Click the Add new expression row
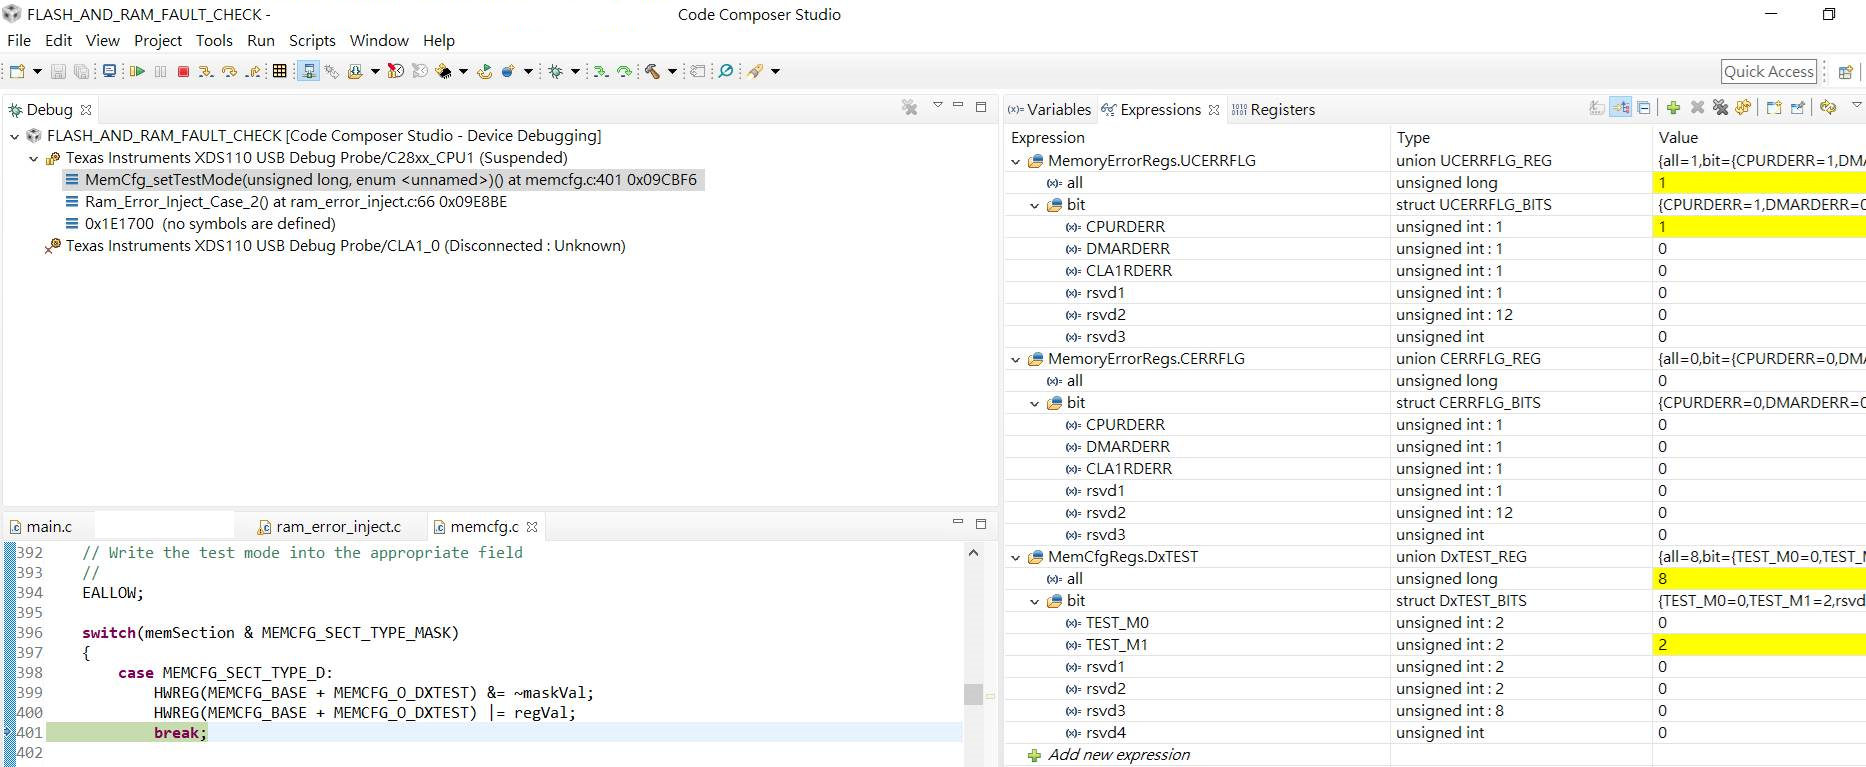The image size is (1866, 767). [1118, 755]
